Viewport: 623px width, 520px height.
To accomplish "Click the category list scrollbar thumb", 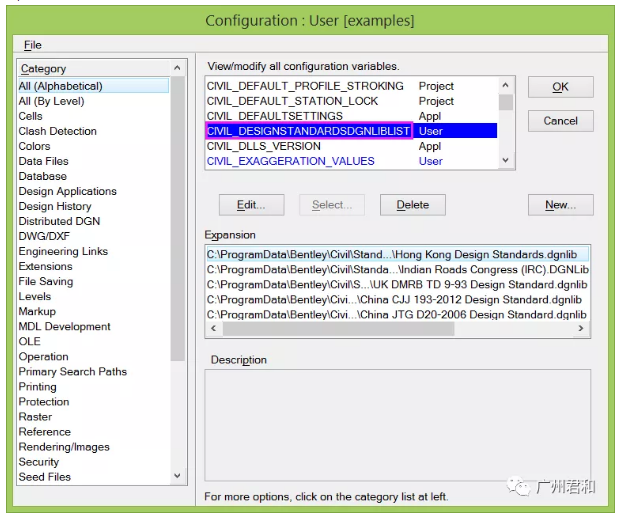I will [x=177, y=218].
